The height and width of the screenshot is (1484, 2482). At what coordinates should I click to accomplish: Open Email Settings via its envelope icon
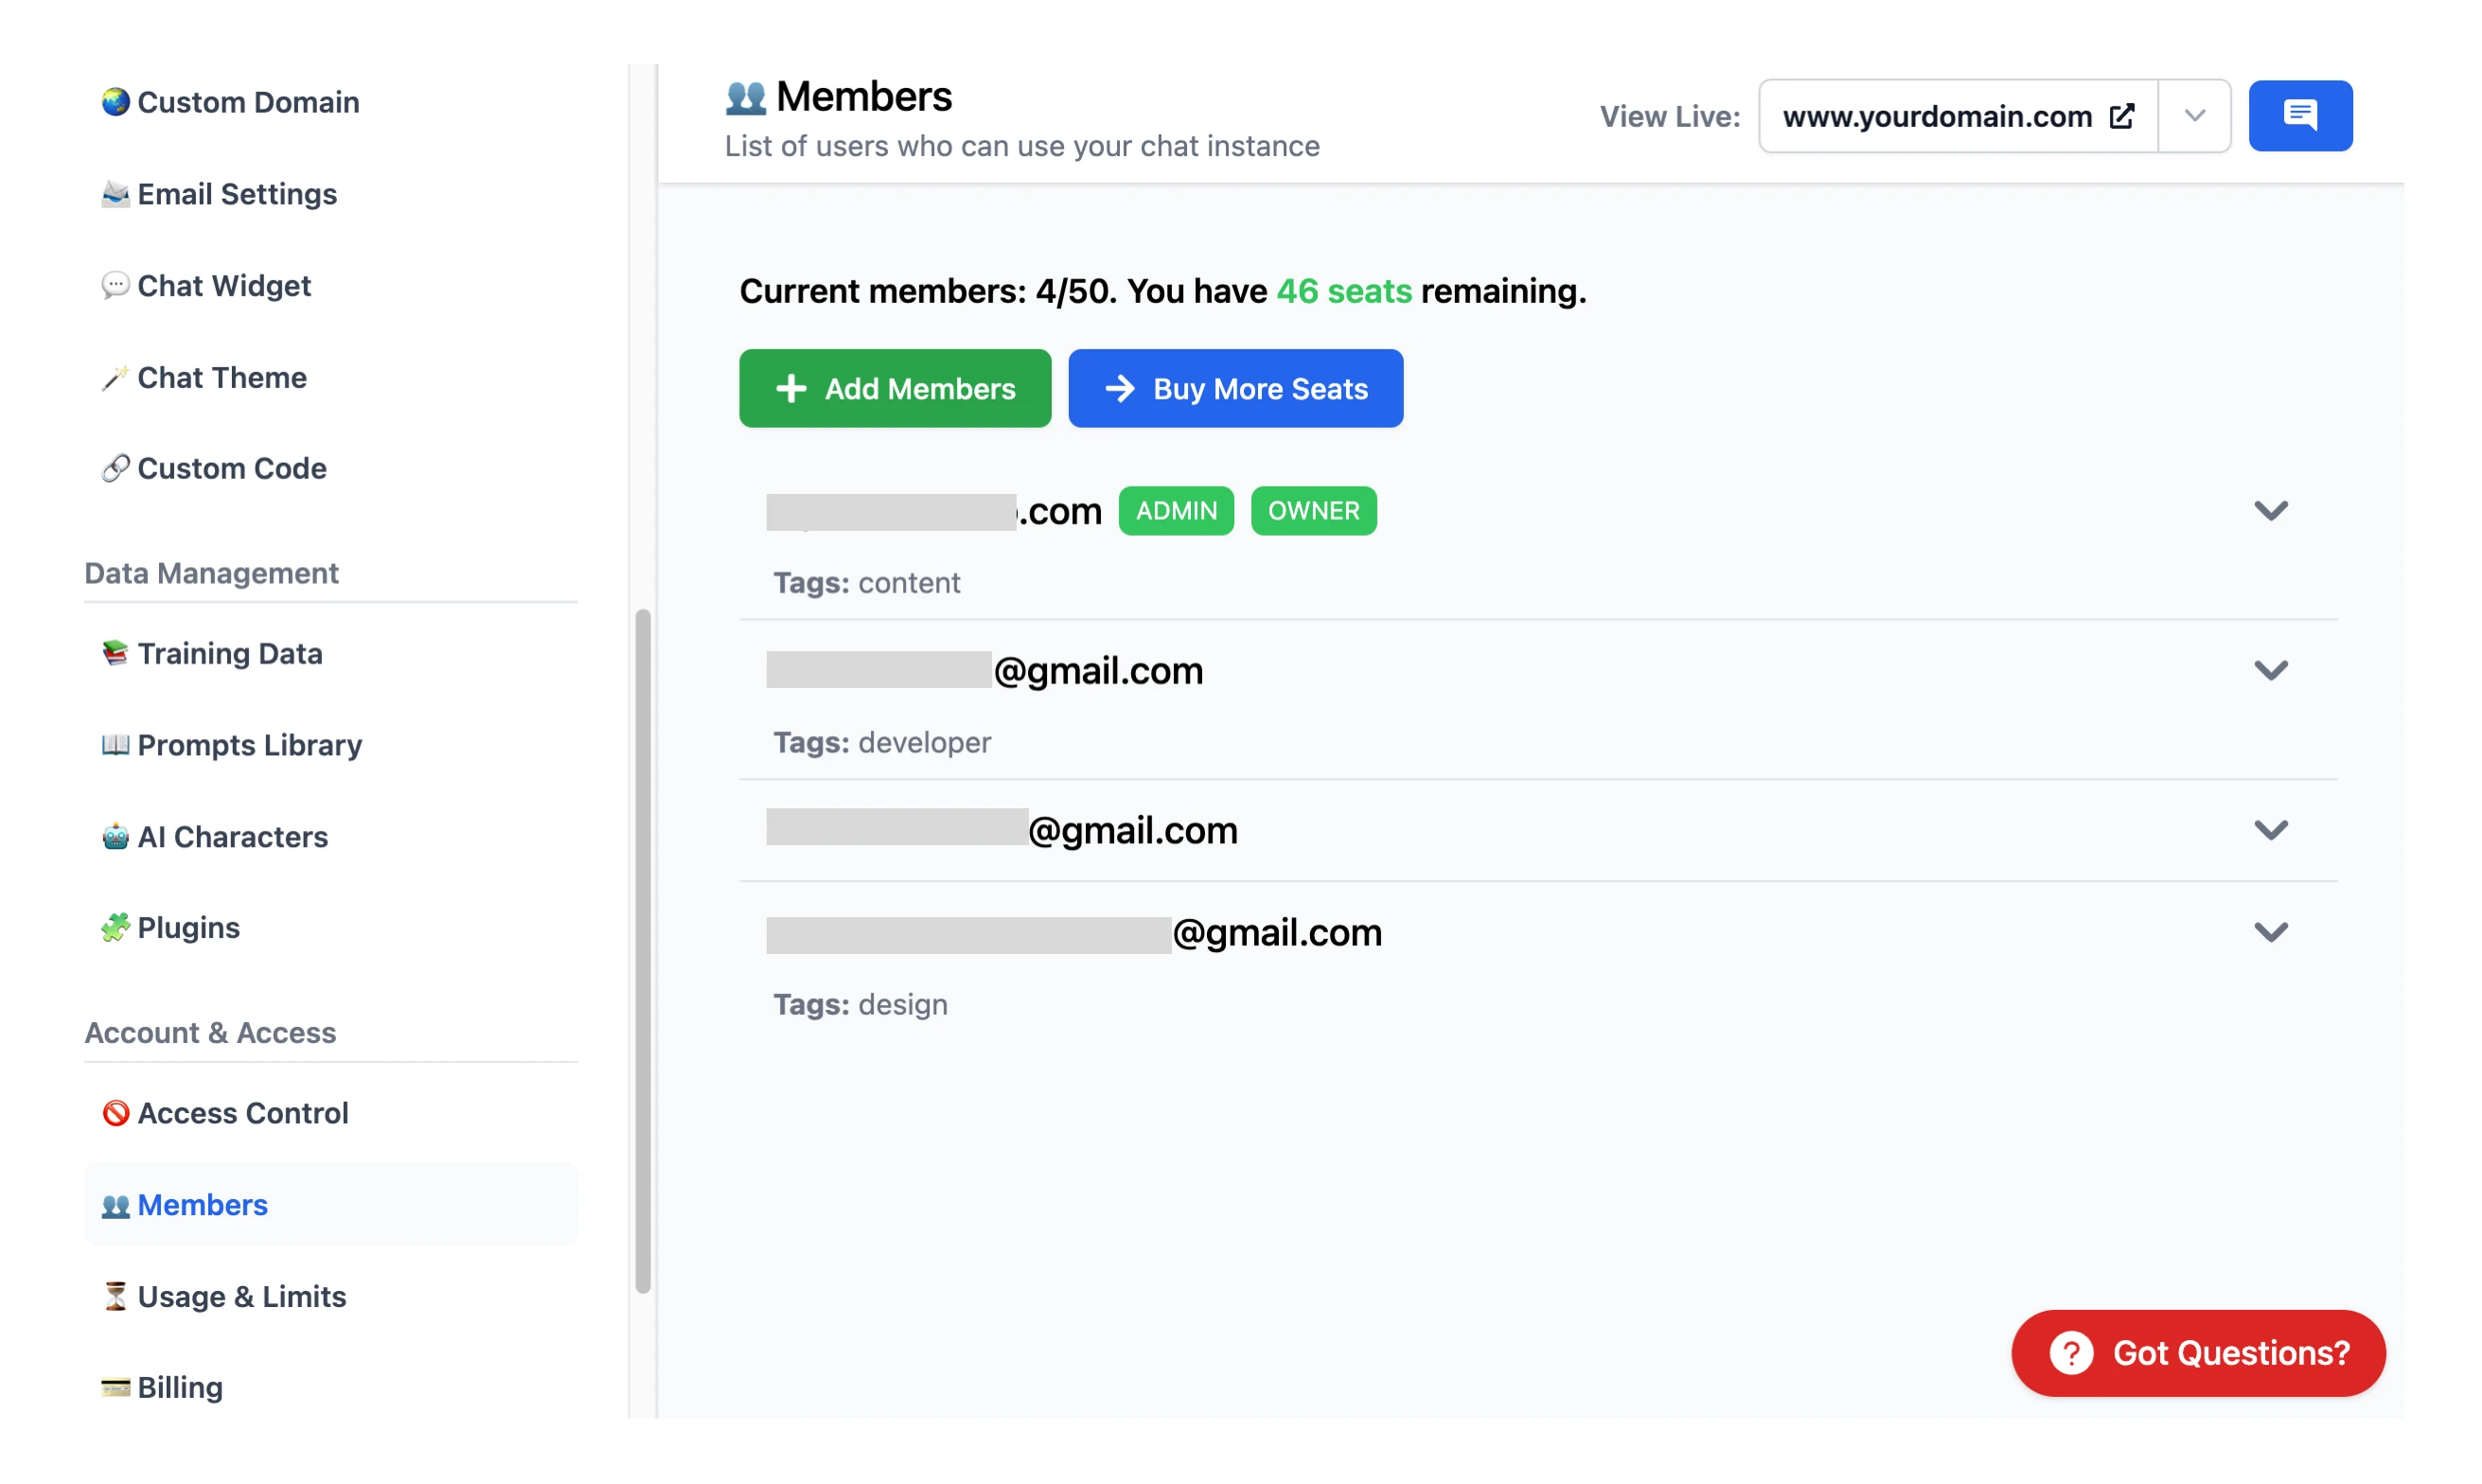(x=116, y=193)
